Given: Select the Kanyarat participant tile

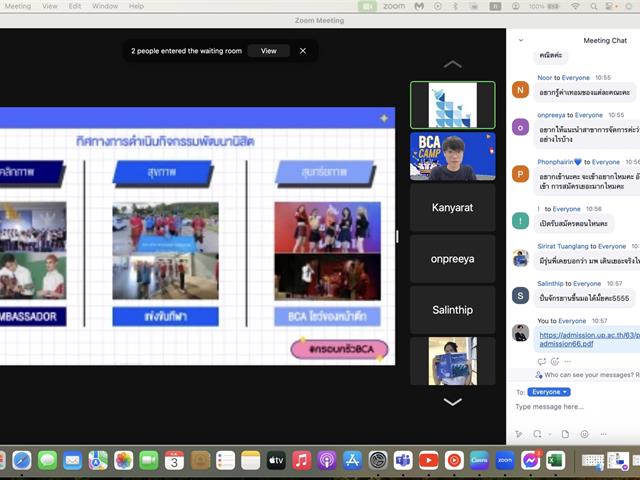Looking at the screenshot, I should click(453, 207).
